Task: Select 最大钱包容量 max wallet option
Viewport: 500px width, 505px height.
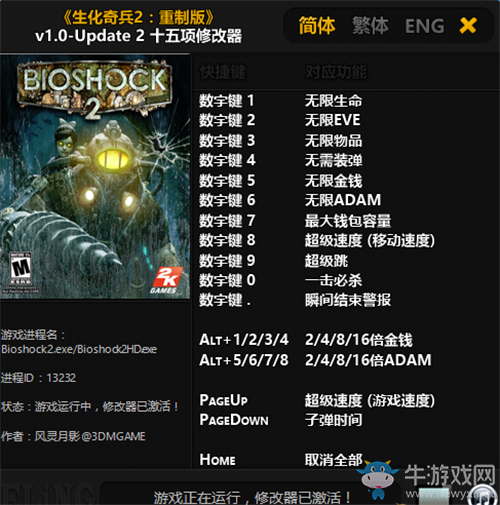Action: pyautogui.click(x=348, y=221)
